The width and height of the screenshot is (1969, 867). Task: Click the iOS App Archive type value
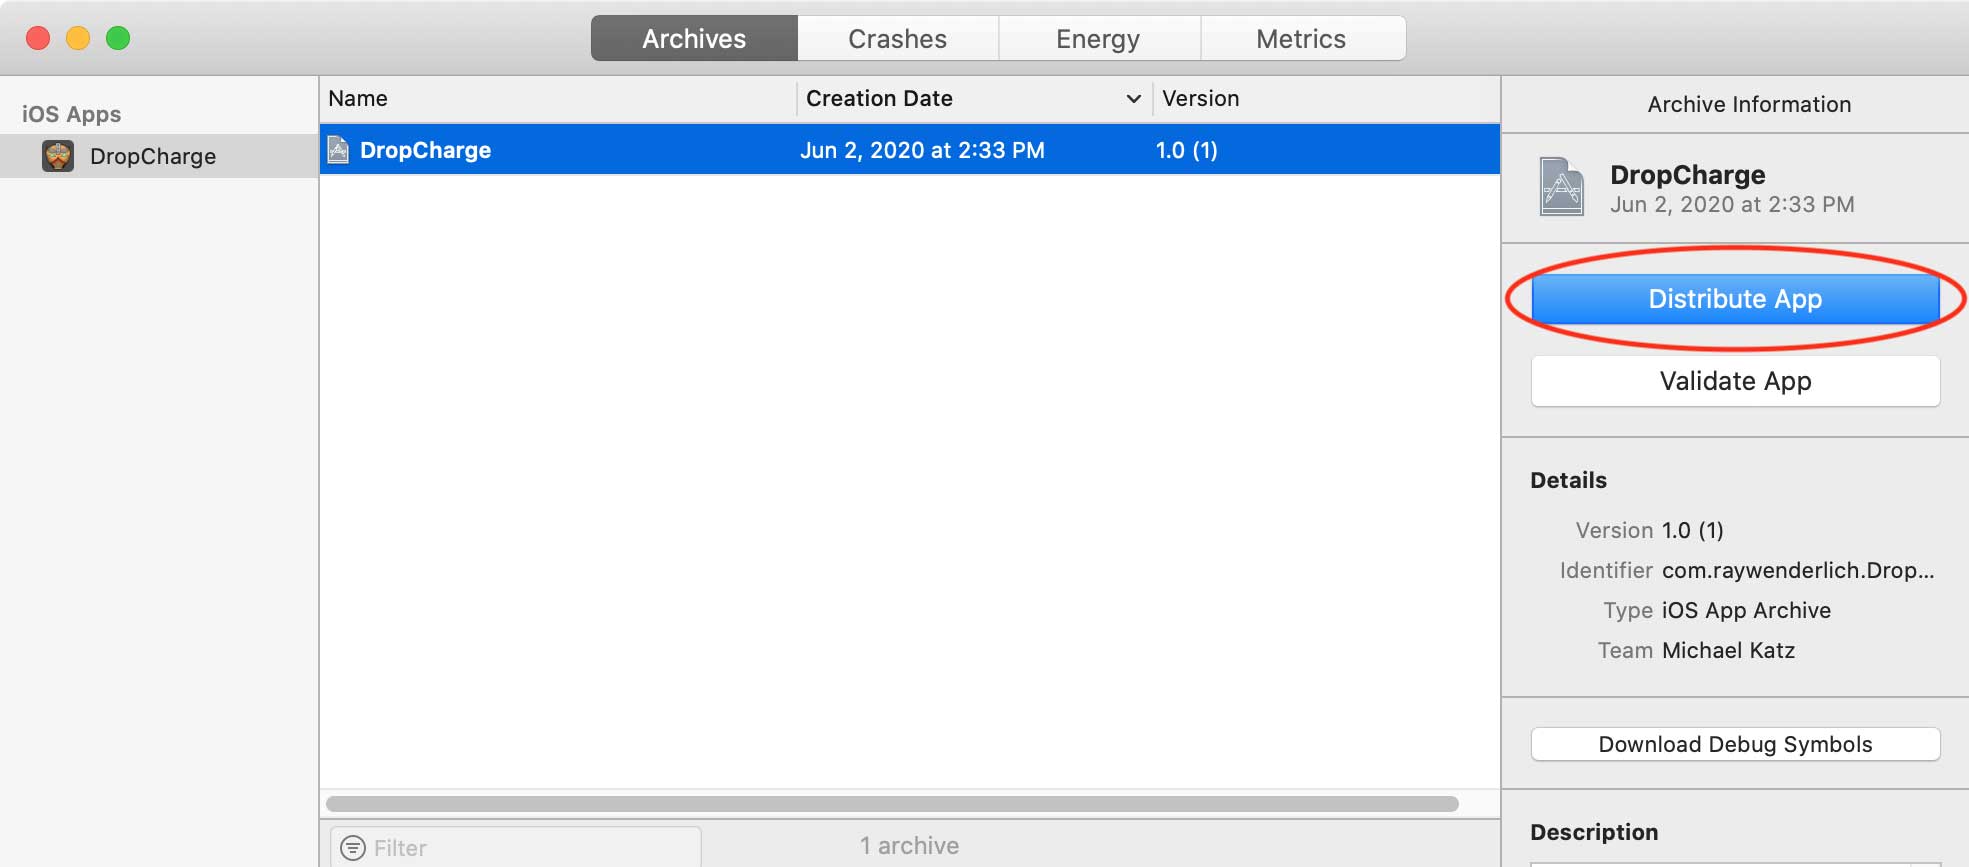1746,610
